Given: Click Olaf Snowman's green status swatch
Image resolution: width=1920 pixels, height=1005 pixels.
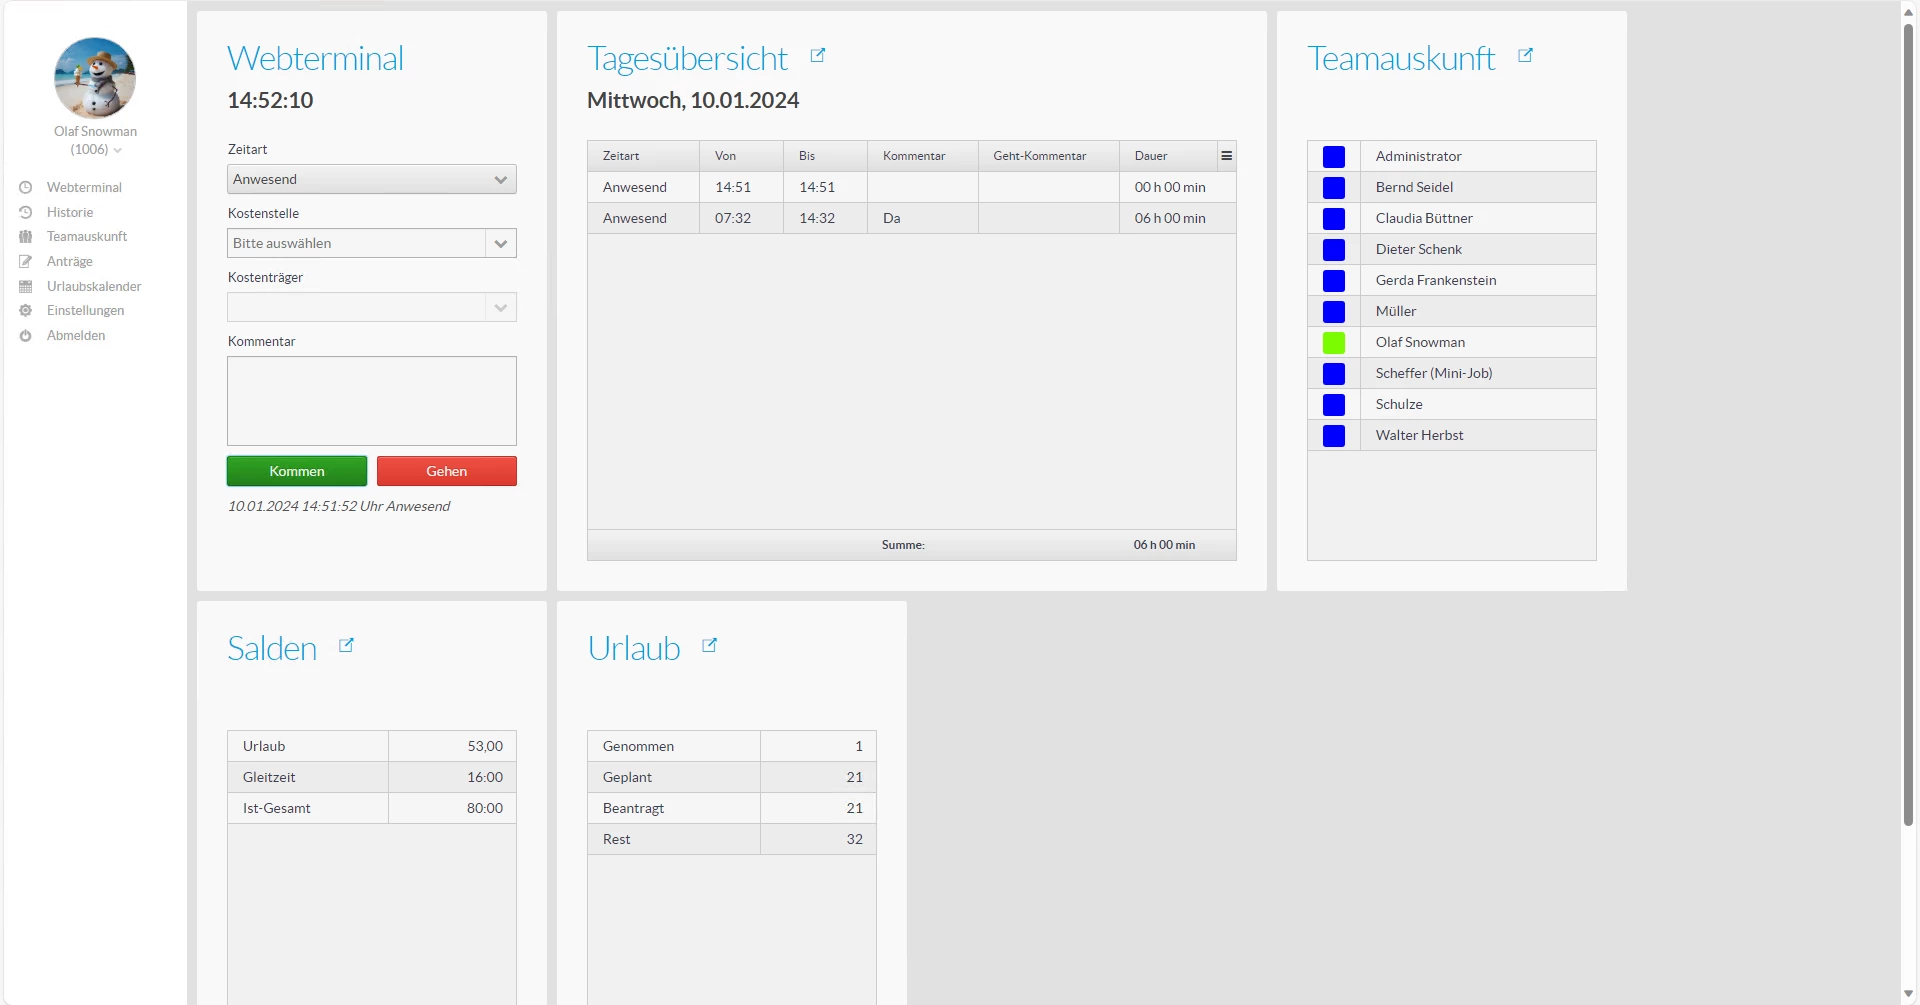Looking at the screenshot, I should pyautogui.click(x=1333, y=343).
